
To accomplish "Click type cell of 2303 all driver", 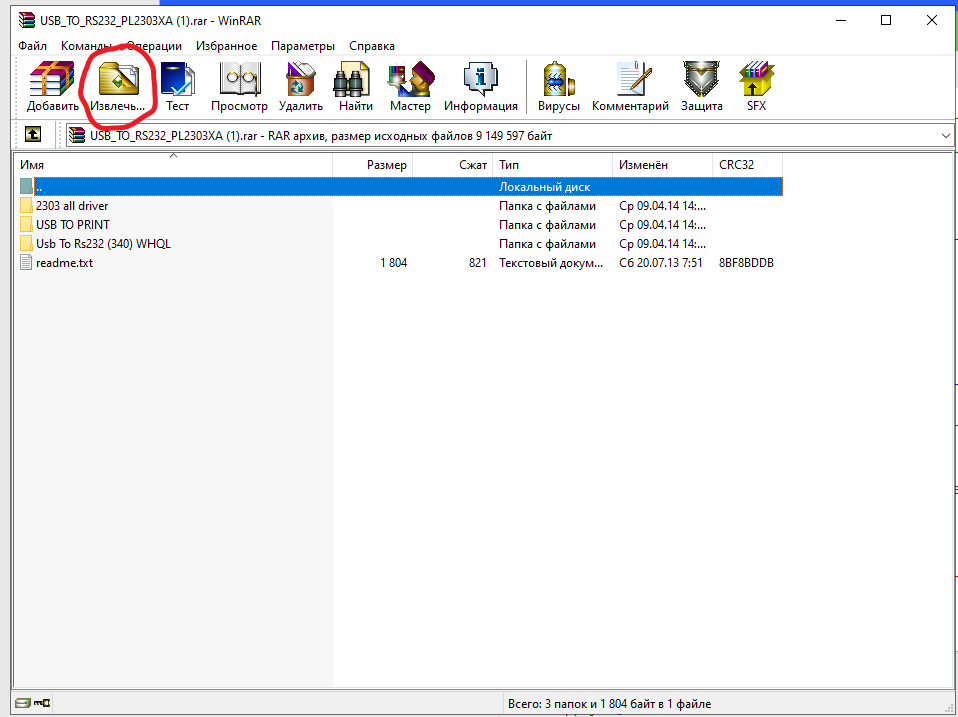I will tap(547, 206).
